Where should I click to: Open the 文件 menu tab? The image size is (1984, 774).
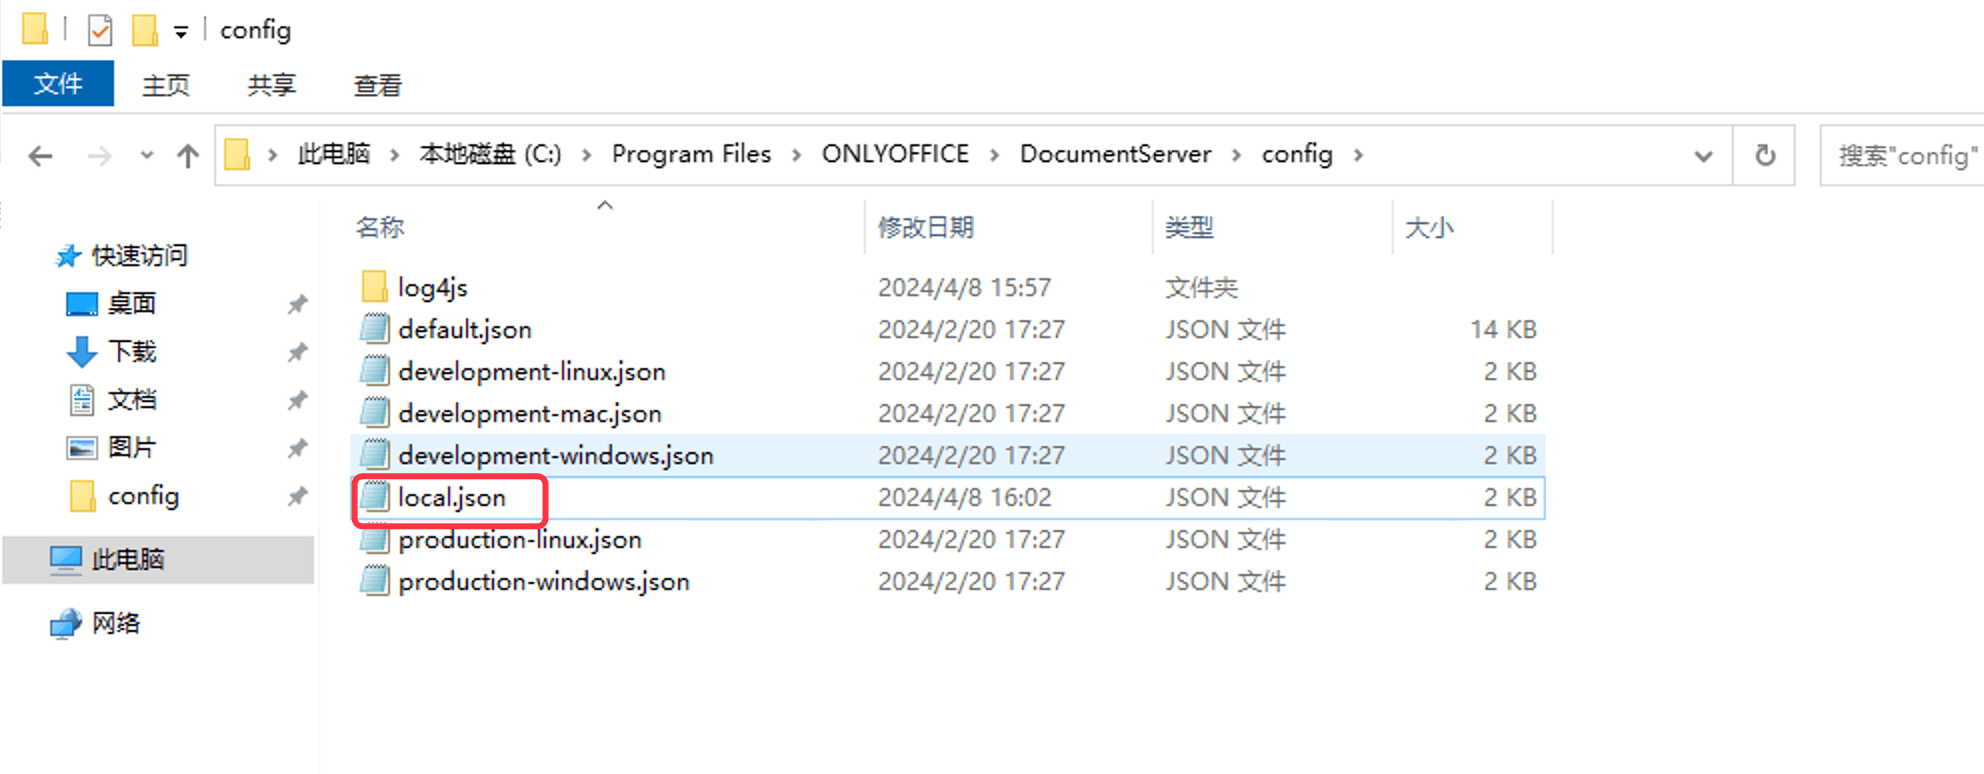click(58, 84)
